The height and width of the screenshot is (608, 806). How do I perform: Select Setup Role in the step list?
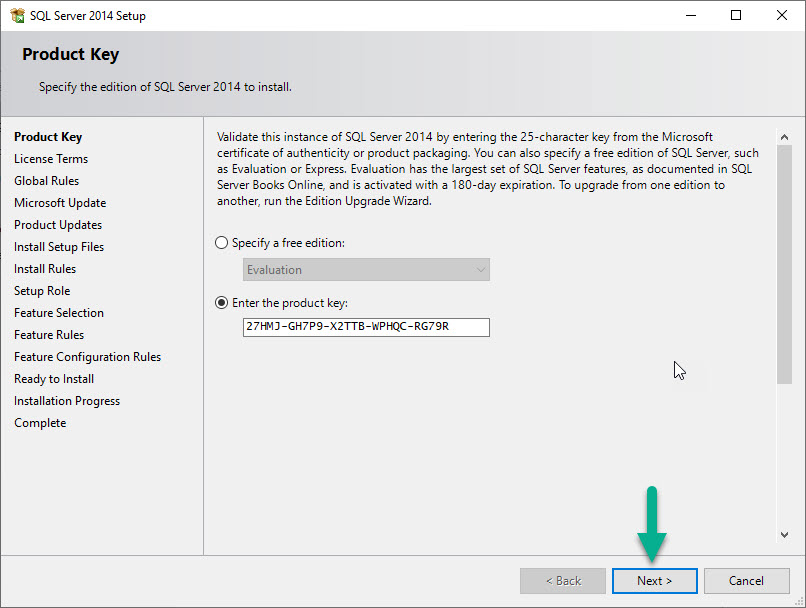tap(42, 291)
